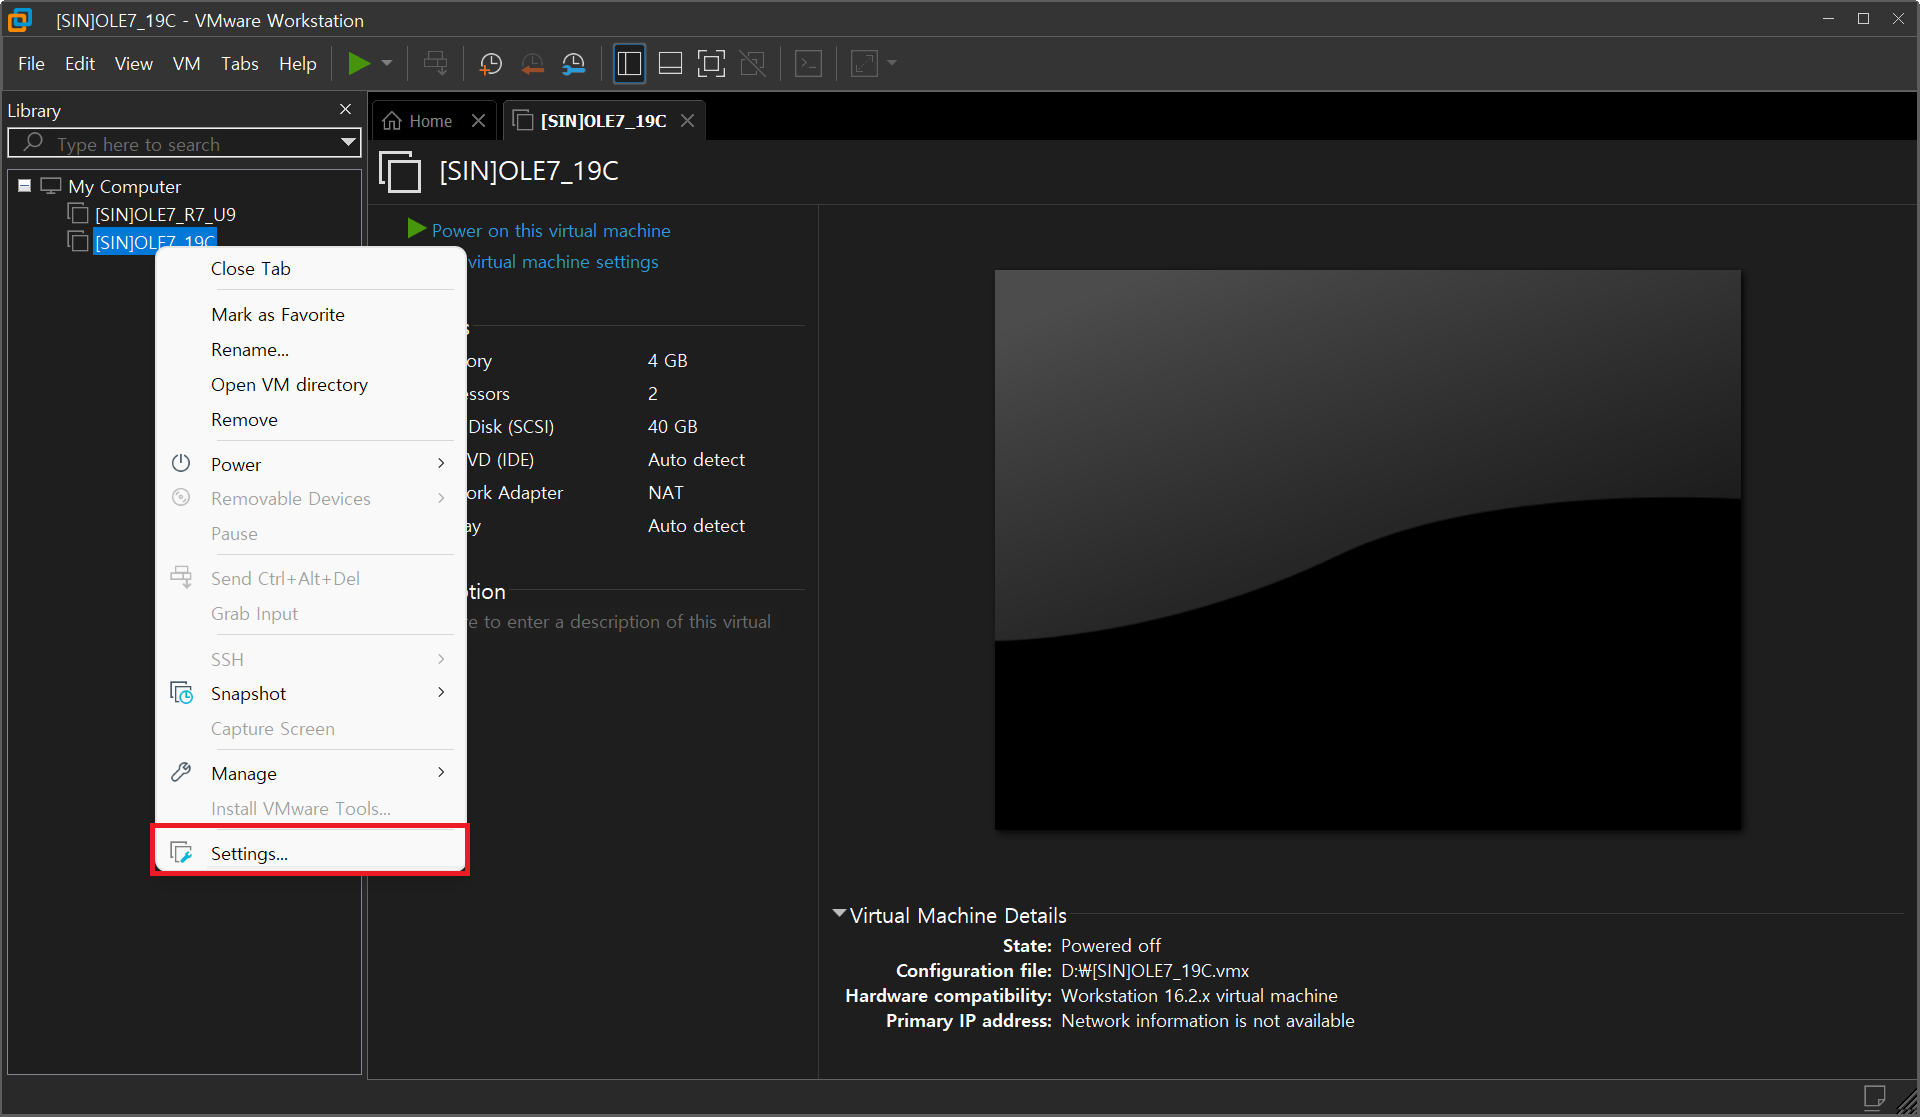Collapse Virtual Machine Details section
This screenshot has height=1117, width=1920.
[839, 914]
